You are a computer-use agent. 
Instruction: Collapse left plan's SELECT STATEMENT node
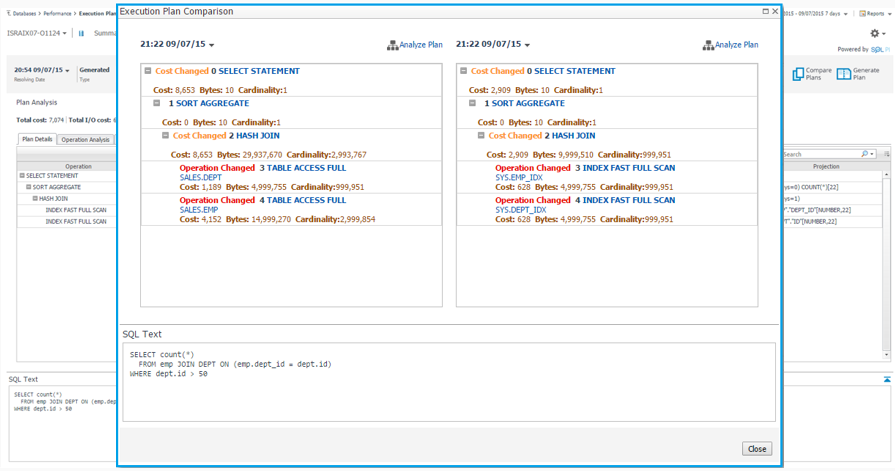coord(148,72)
